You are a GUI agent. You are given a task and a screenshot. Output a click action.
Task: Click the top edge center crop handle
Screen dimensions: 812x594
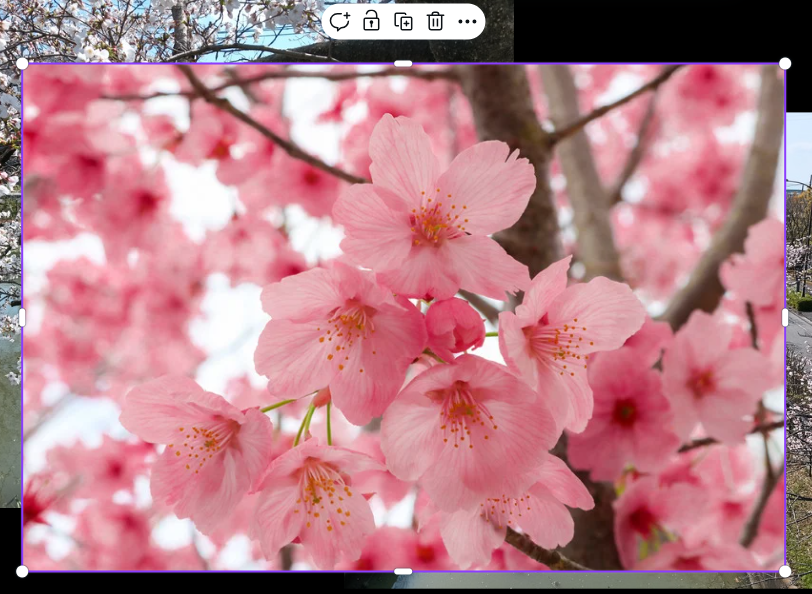[x=403, y=64]
